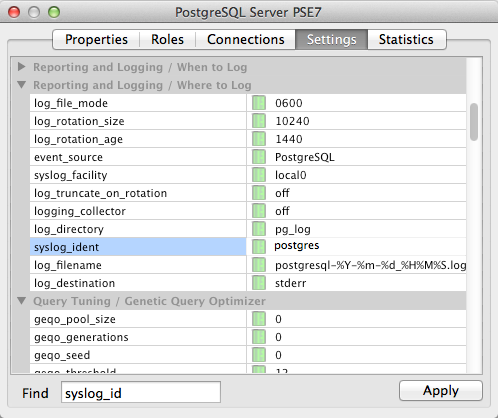Click the green status icon beside geqo_generations

(x=259, y=337)
